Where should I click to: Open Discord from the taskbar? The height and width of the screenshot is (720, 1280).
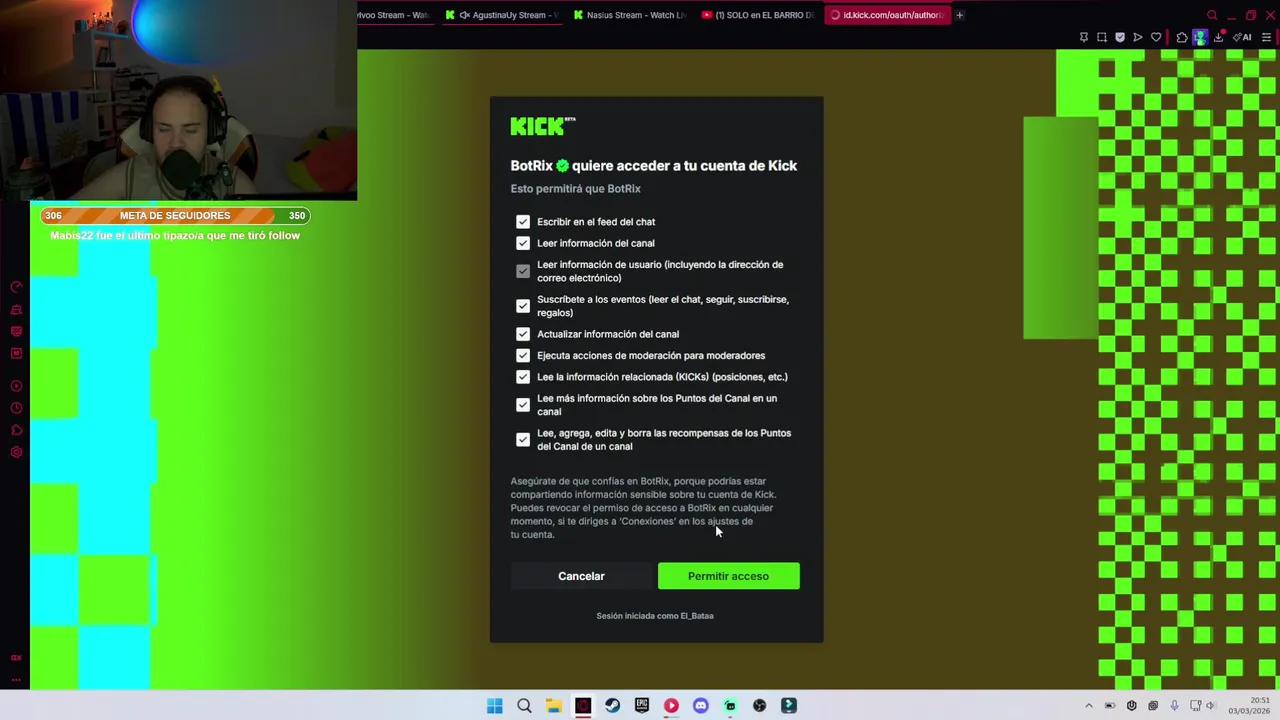point(701,706)
